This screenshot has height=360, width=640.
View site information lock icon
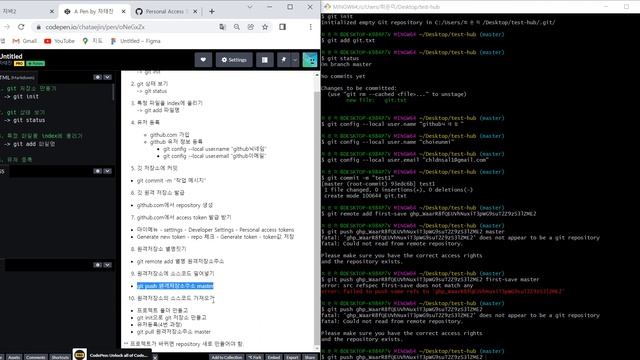pyautogui.click(x=38, y=27)
